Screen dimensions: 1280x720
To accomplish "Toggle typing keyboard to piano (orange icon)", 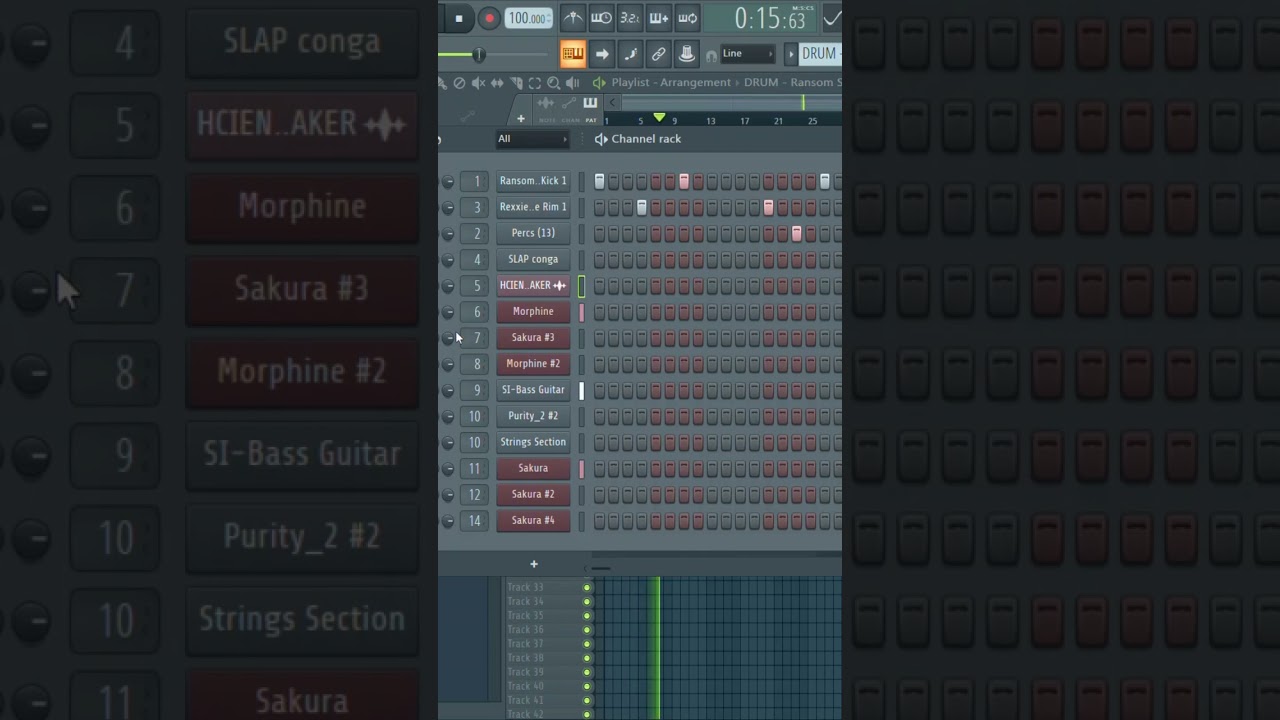I will click(573, 54).
